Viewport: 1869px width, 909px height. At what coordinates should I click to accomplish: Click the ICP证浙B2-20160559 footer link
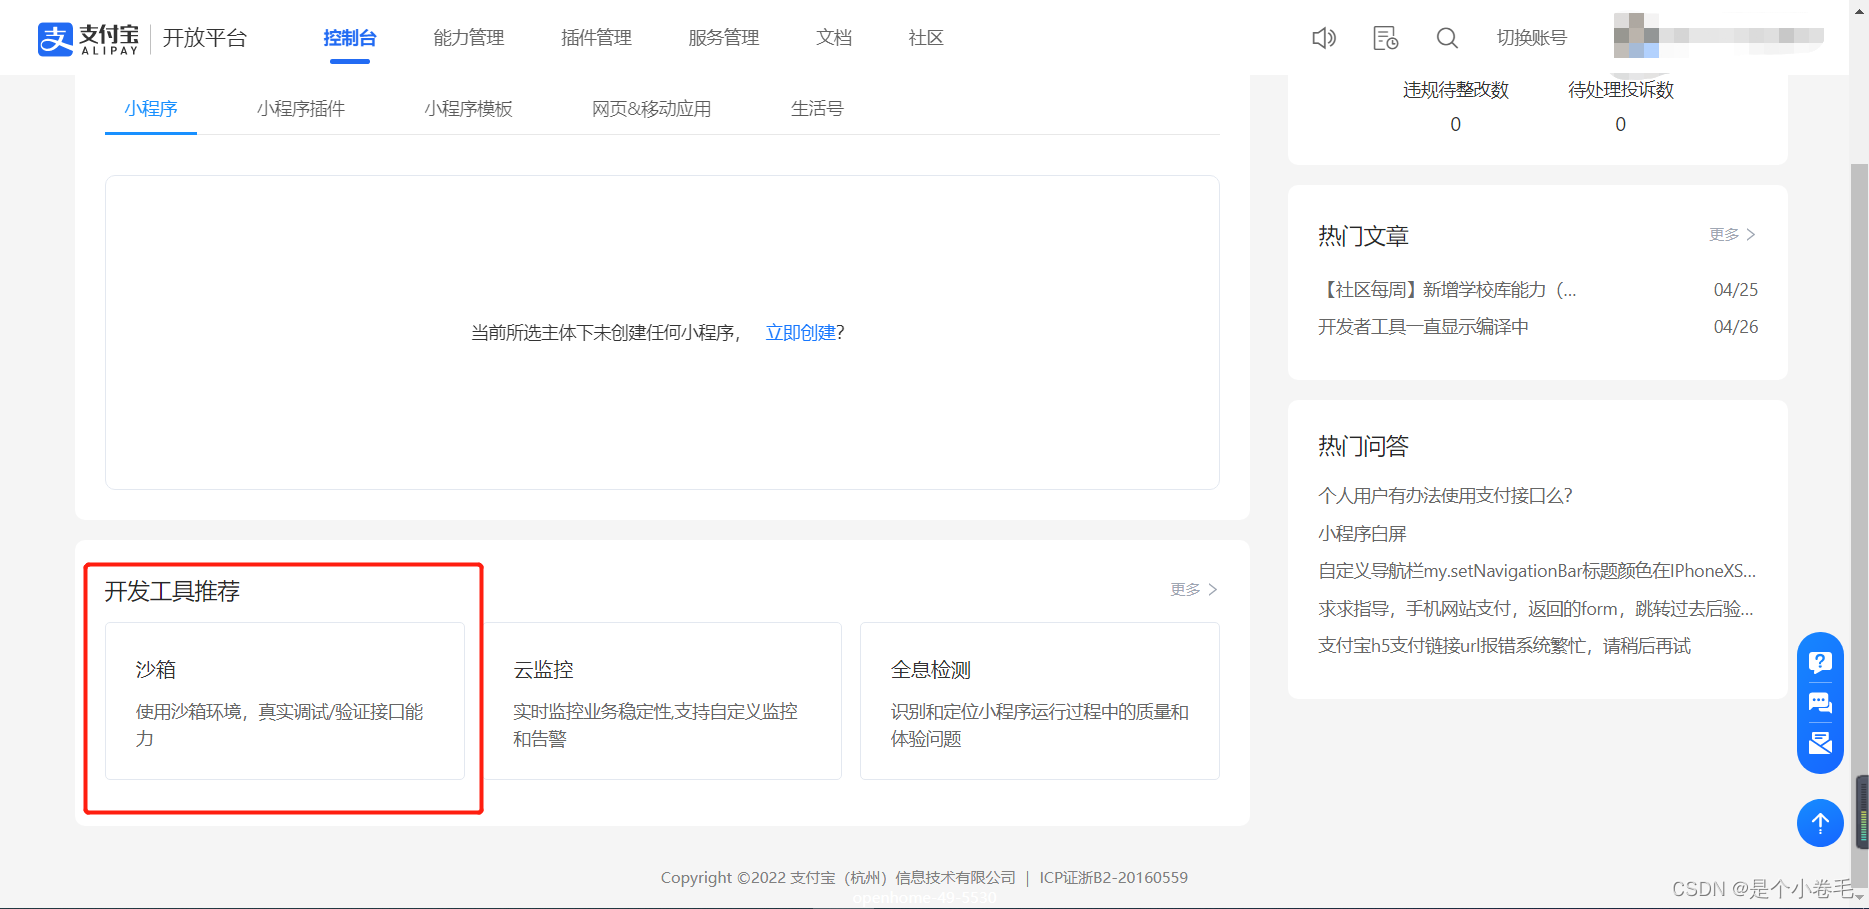click(x=1114, y=878)
